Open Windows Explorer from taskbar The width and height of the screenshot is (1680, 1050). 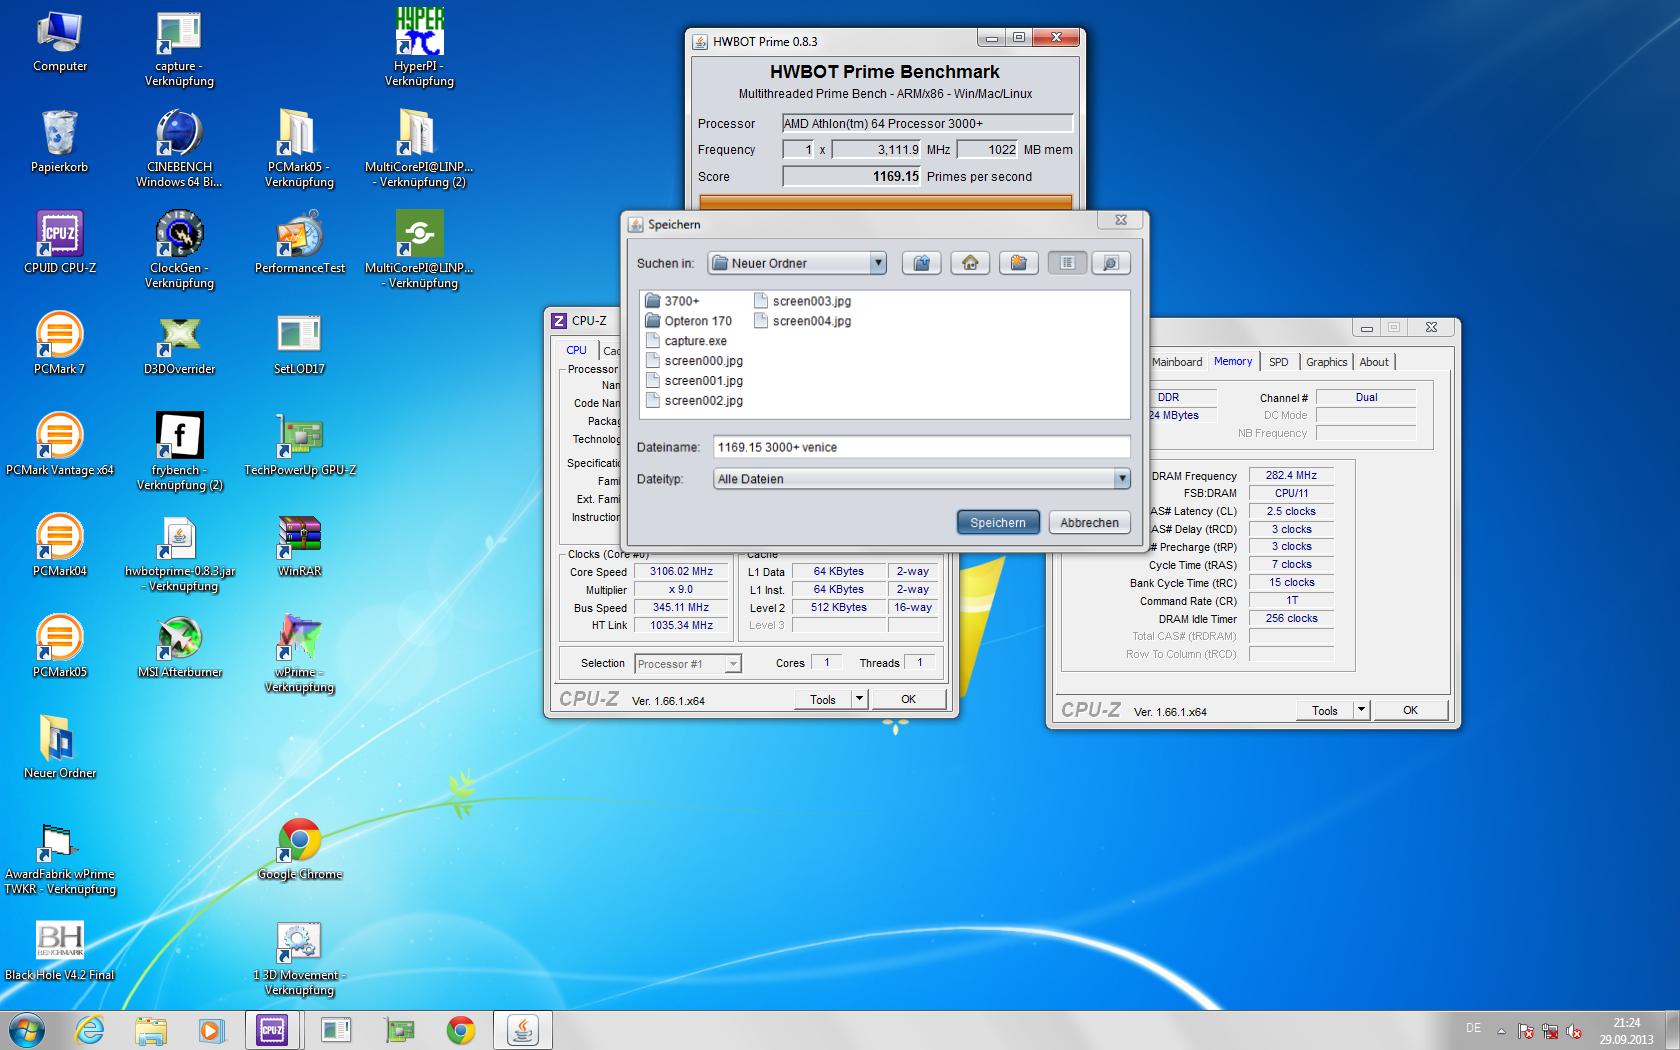point(151,1029)
